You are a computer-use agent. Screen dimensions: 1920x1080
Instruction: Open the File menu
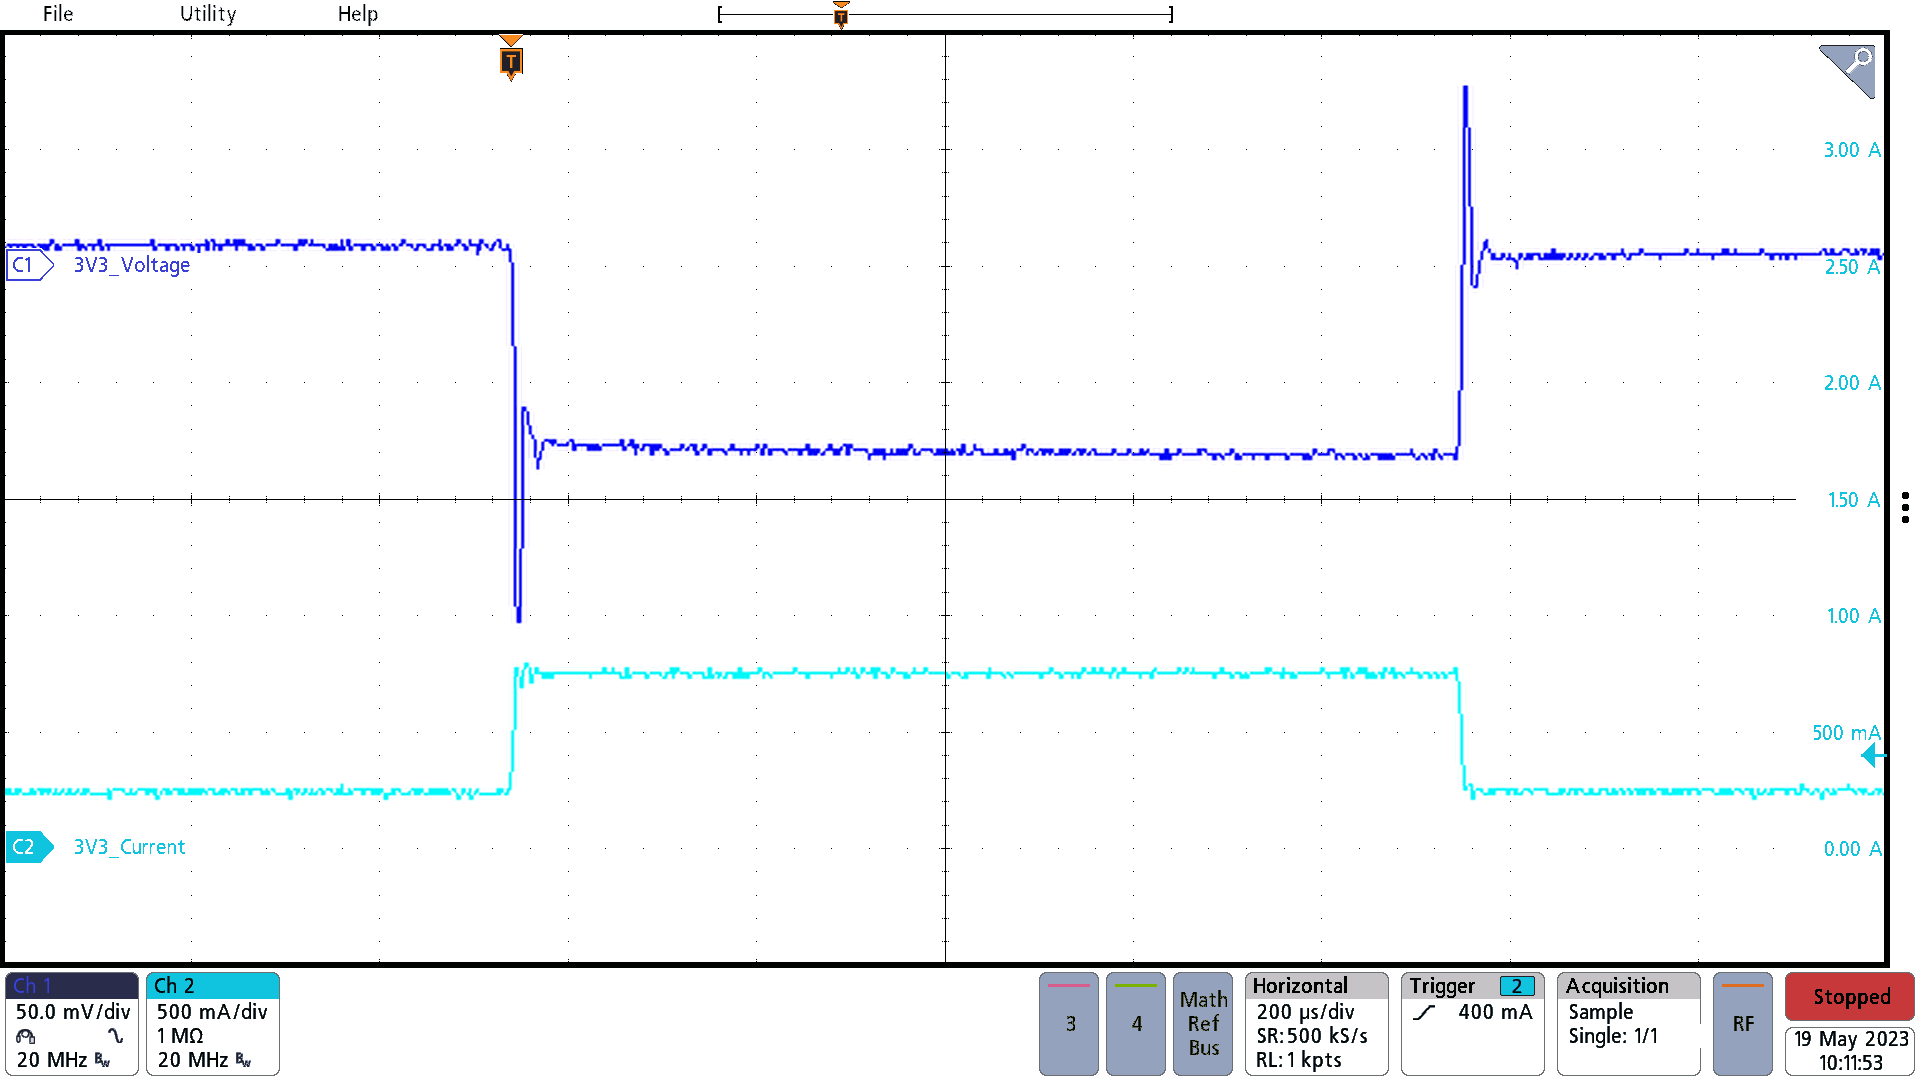(57, 13)
